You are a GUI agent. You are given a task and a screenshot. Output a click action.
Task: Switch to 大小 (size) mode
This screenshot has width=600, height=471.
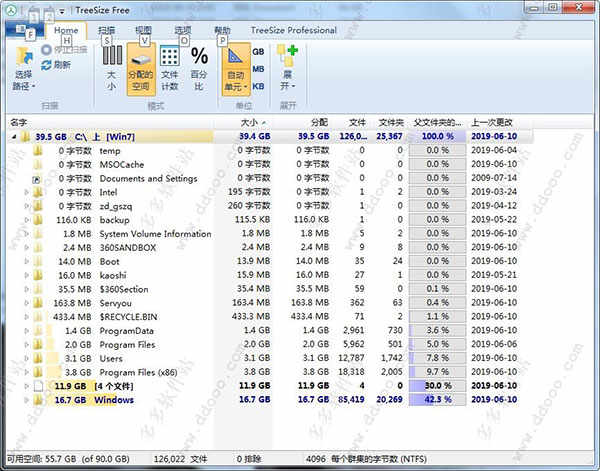(x=112, y=68)
